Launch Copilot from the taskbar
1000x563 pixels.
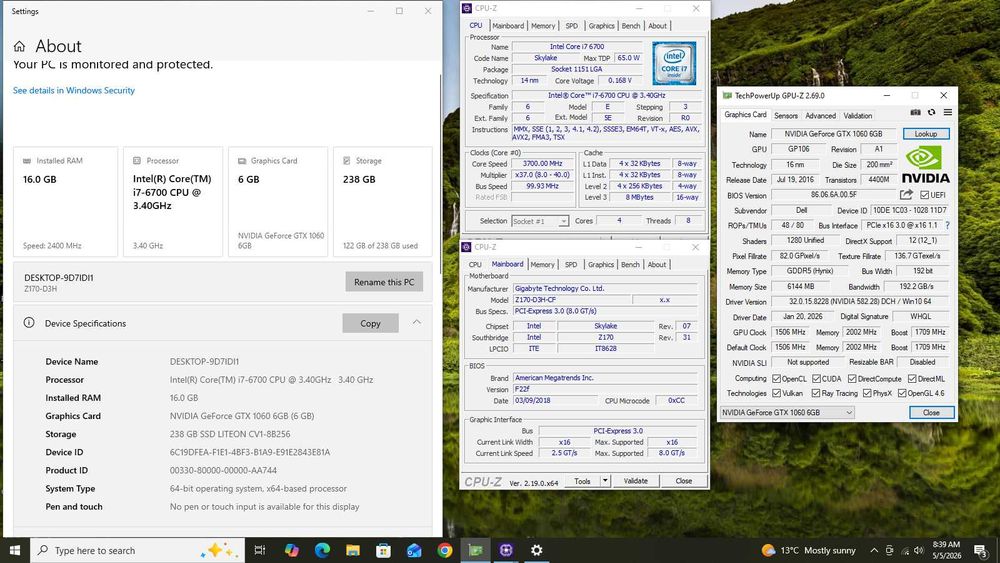point(291,550)
